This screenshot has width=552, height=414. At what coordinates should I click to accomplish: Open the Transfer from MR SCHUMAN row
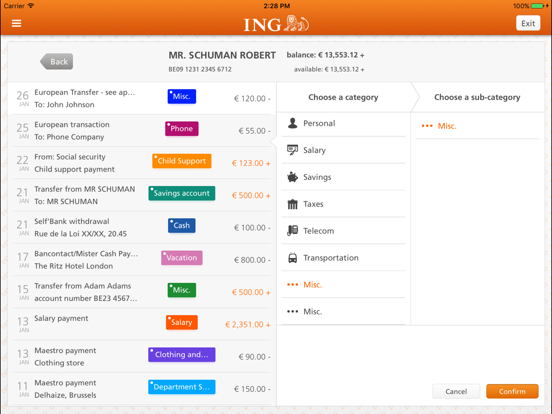142,195
